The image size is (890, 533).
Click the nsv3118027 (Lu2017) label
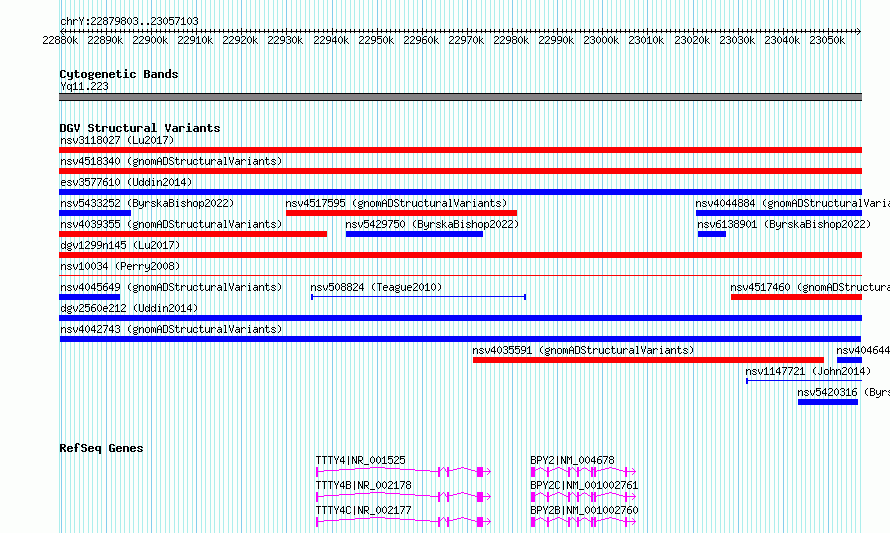117,140
